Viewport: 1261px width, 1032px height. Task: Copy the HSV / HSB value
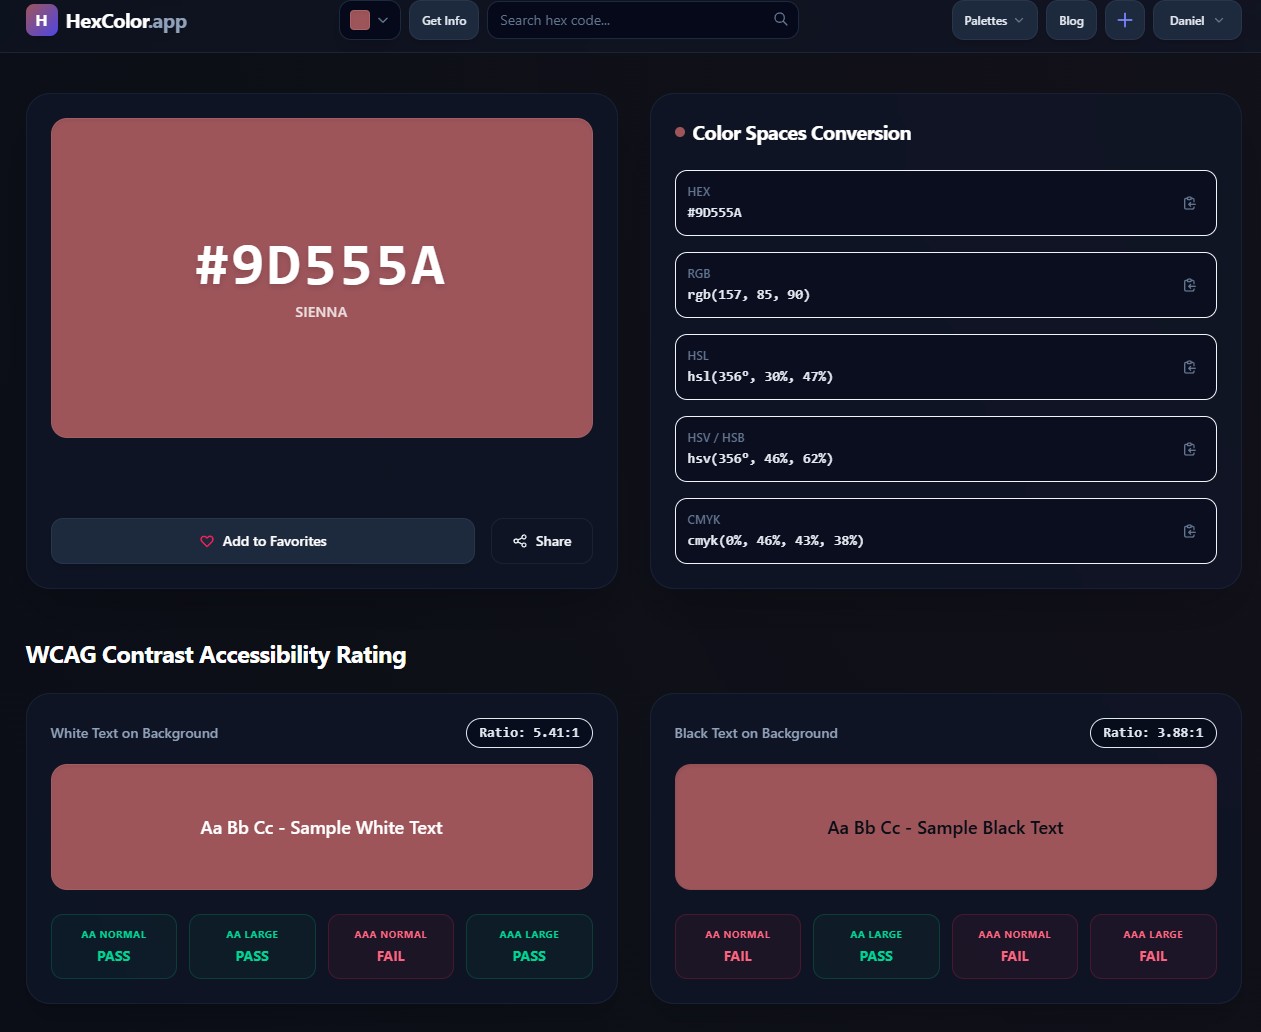[1189, 449]
